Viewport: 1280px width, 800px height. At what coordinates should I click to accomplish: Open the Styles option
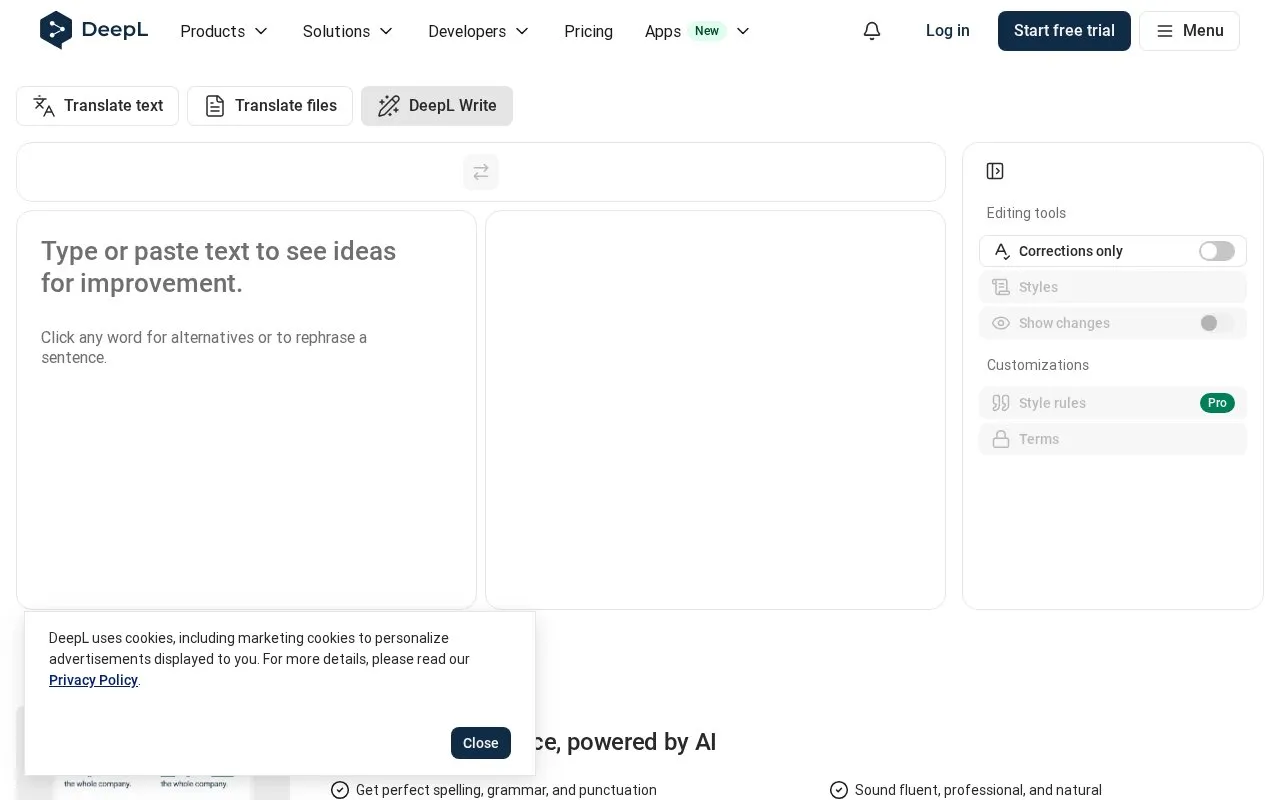pos(1113,287)
